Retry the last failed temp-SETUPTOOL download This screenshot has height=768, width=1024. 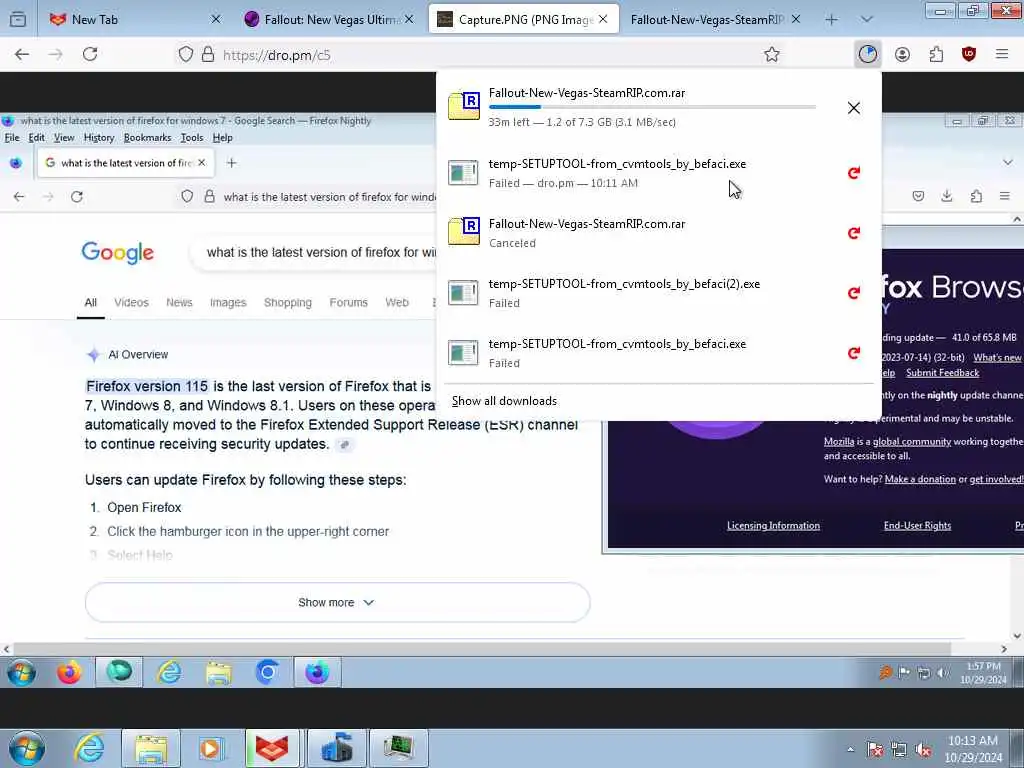tap(853, 353)
